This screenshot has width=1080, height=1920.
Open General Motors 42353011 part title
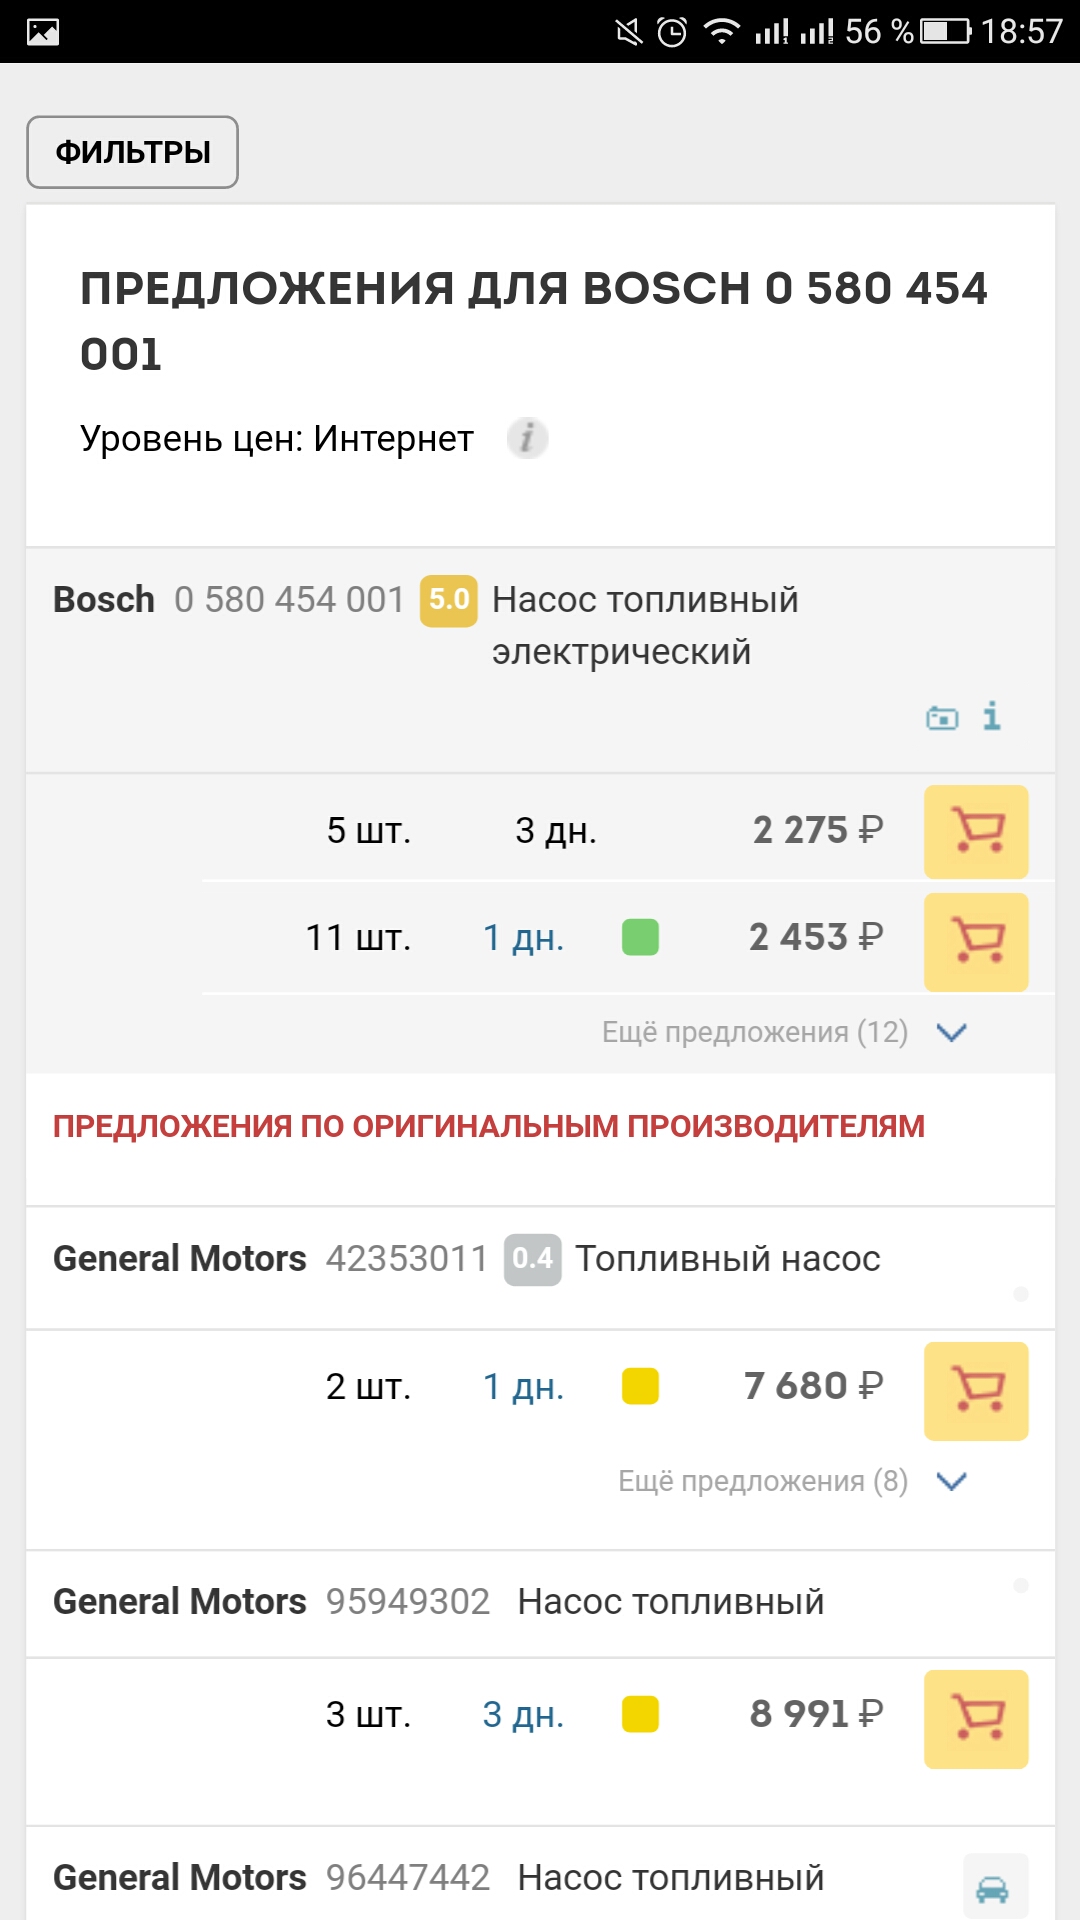(x=727, y=1259)
